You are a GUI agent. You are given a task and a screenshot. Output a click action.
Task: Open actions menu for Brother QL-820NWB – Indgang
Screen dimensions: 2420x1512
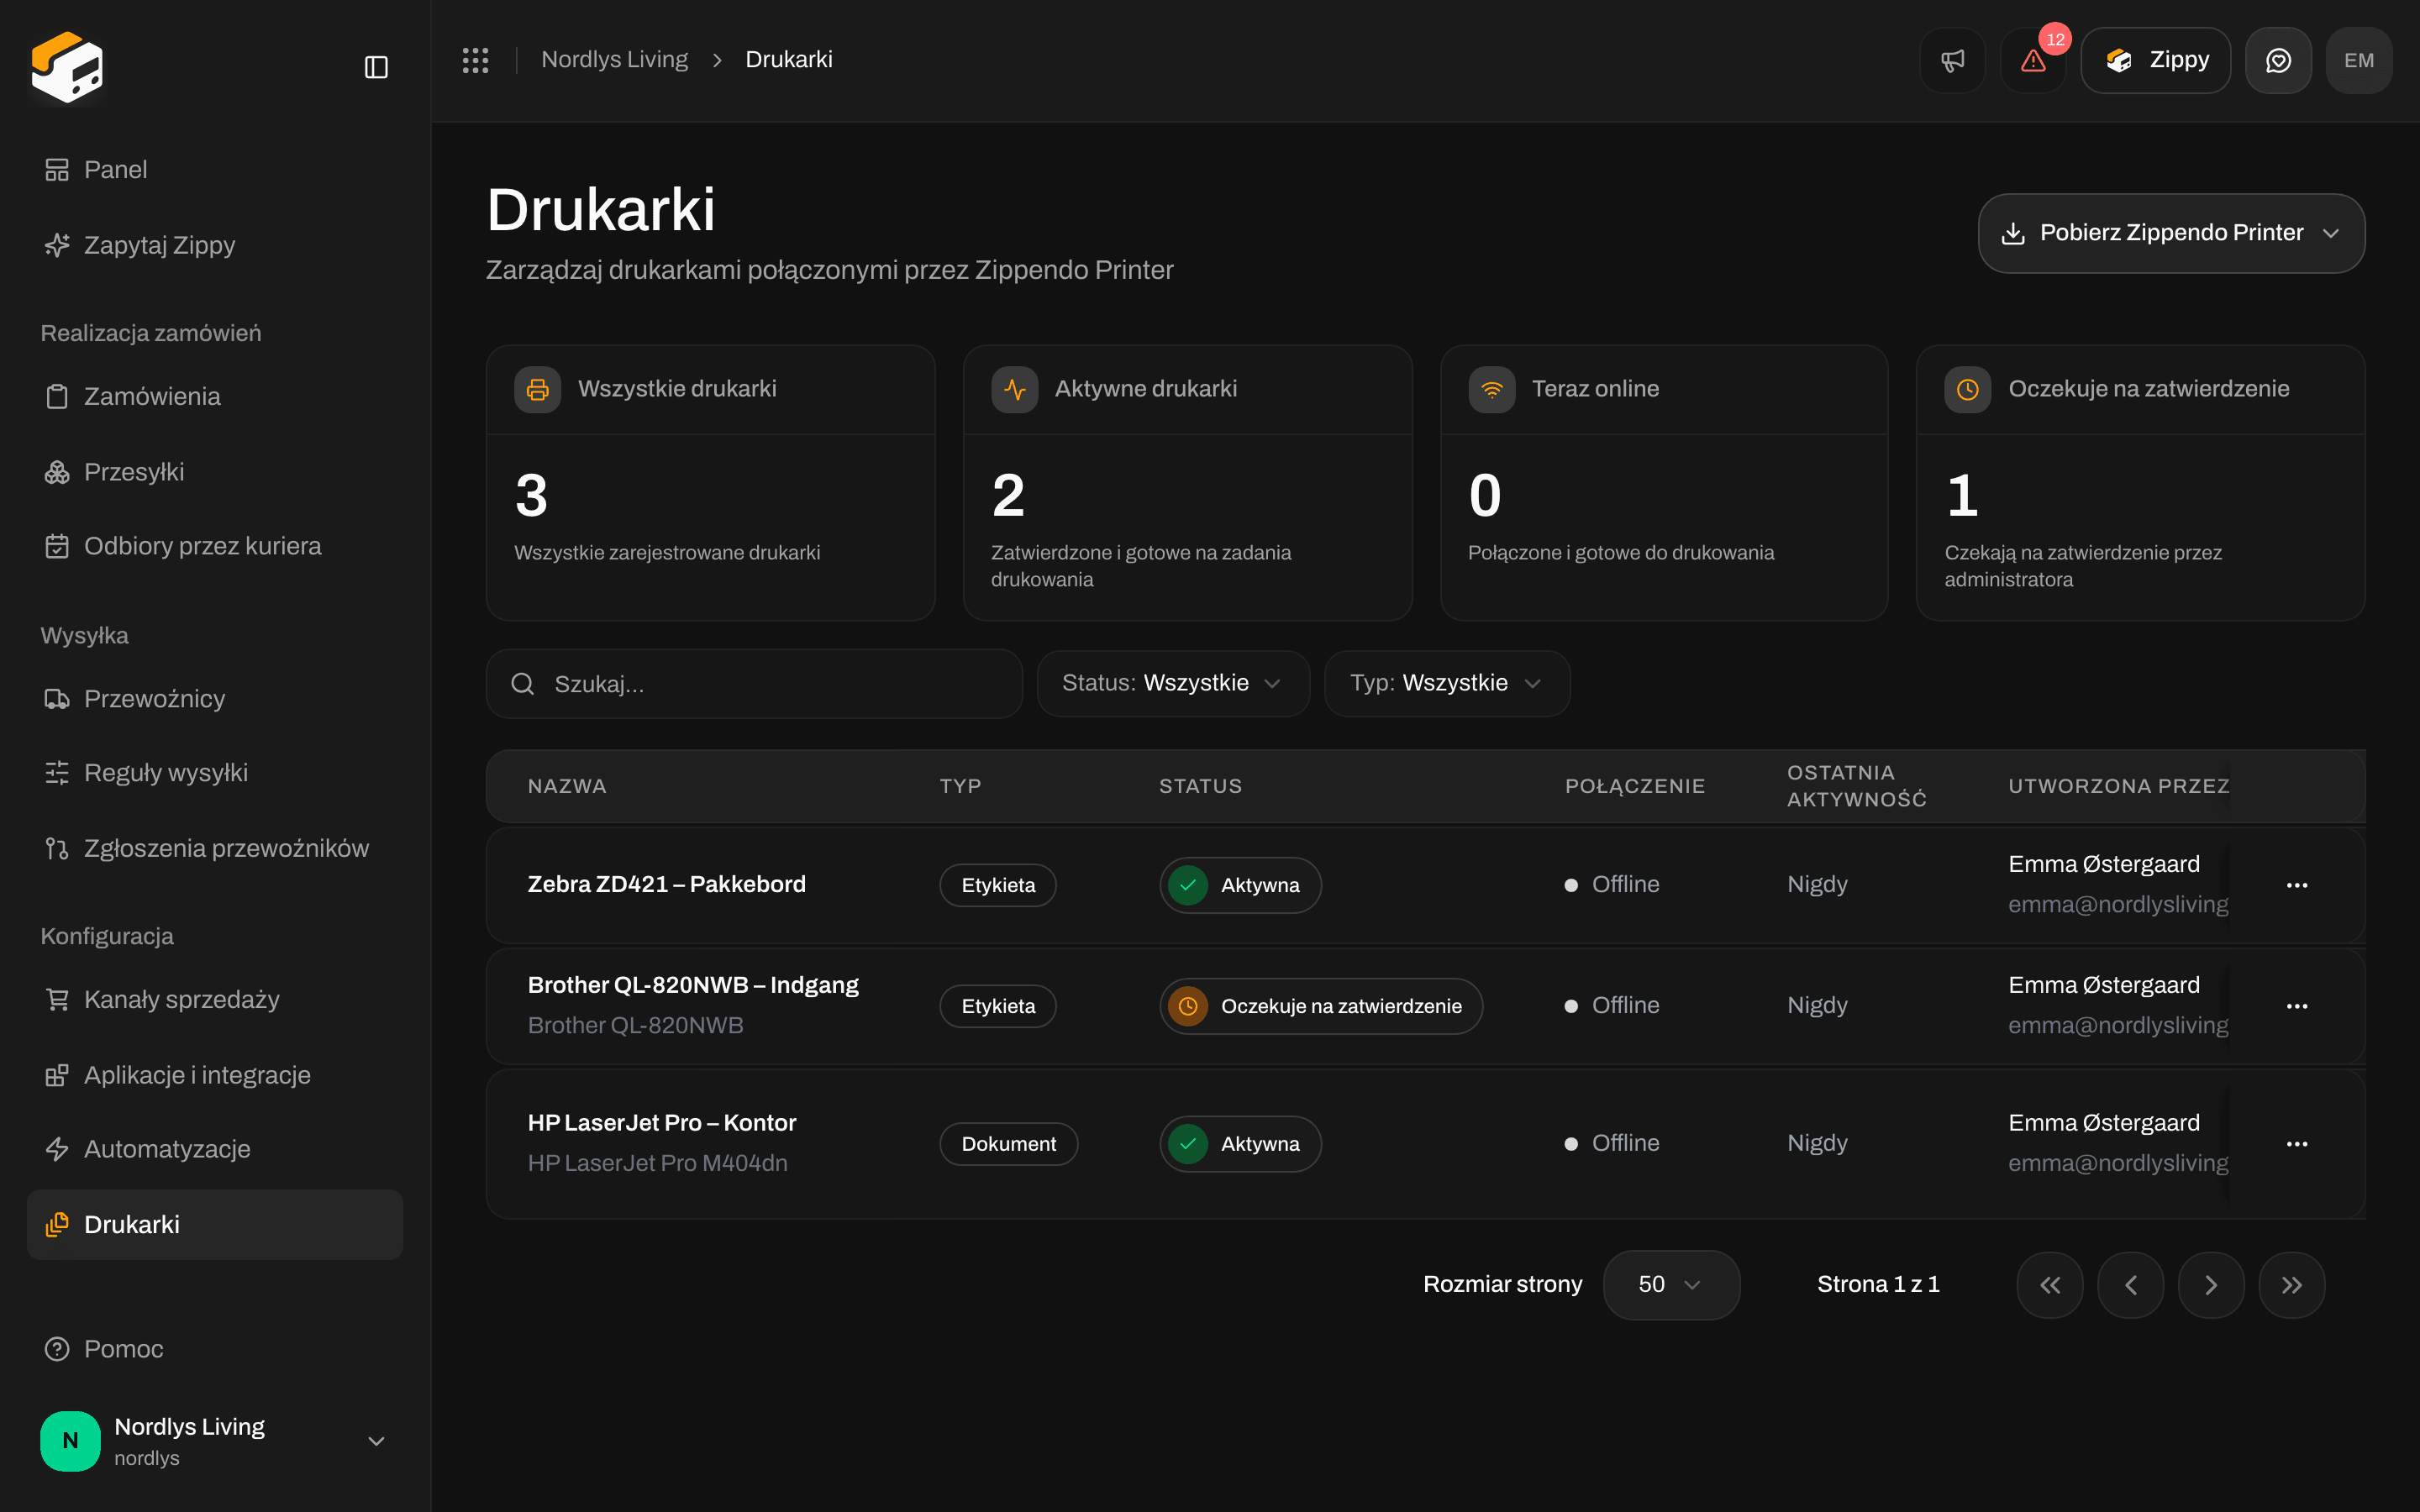pyautogui.click(x=2297, y=1006)
